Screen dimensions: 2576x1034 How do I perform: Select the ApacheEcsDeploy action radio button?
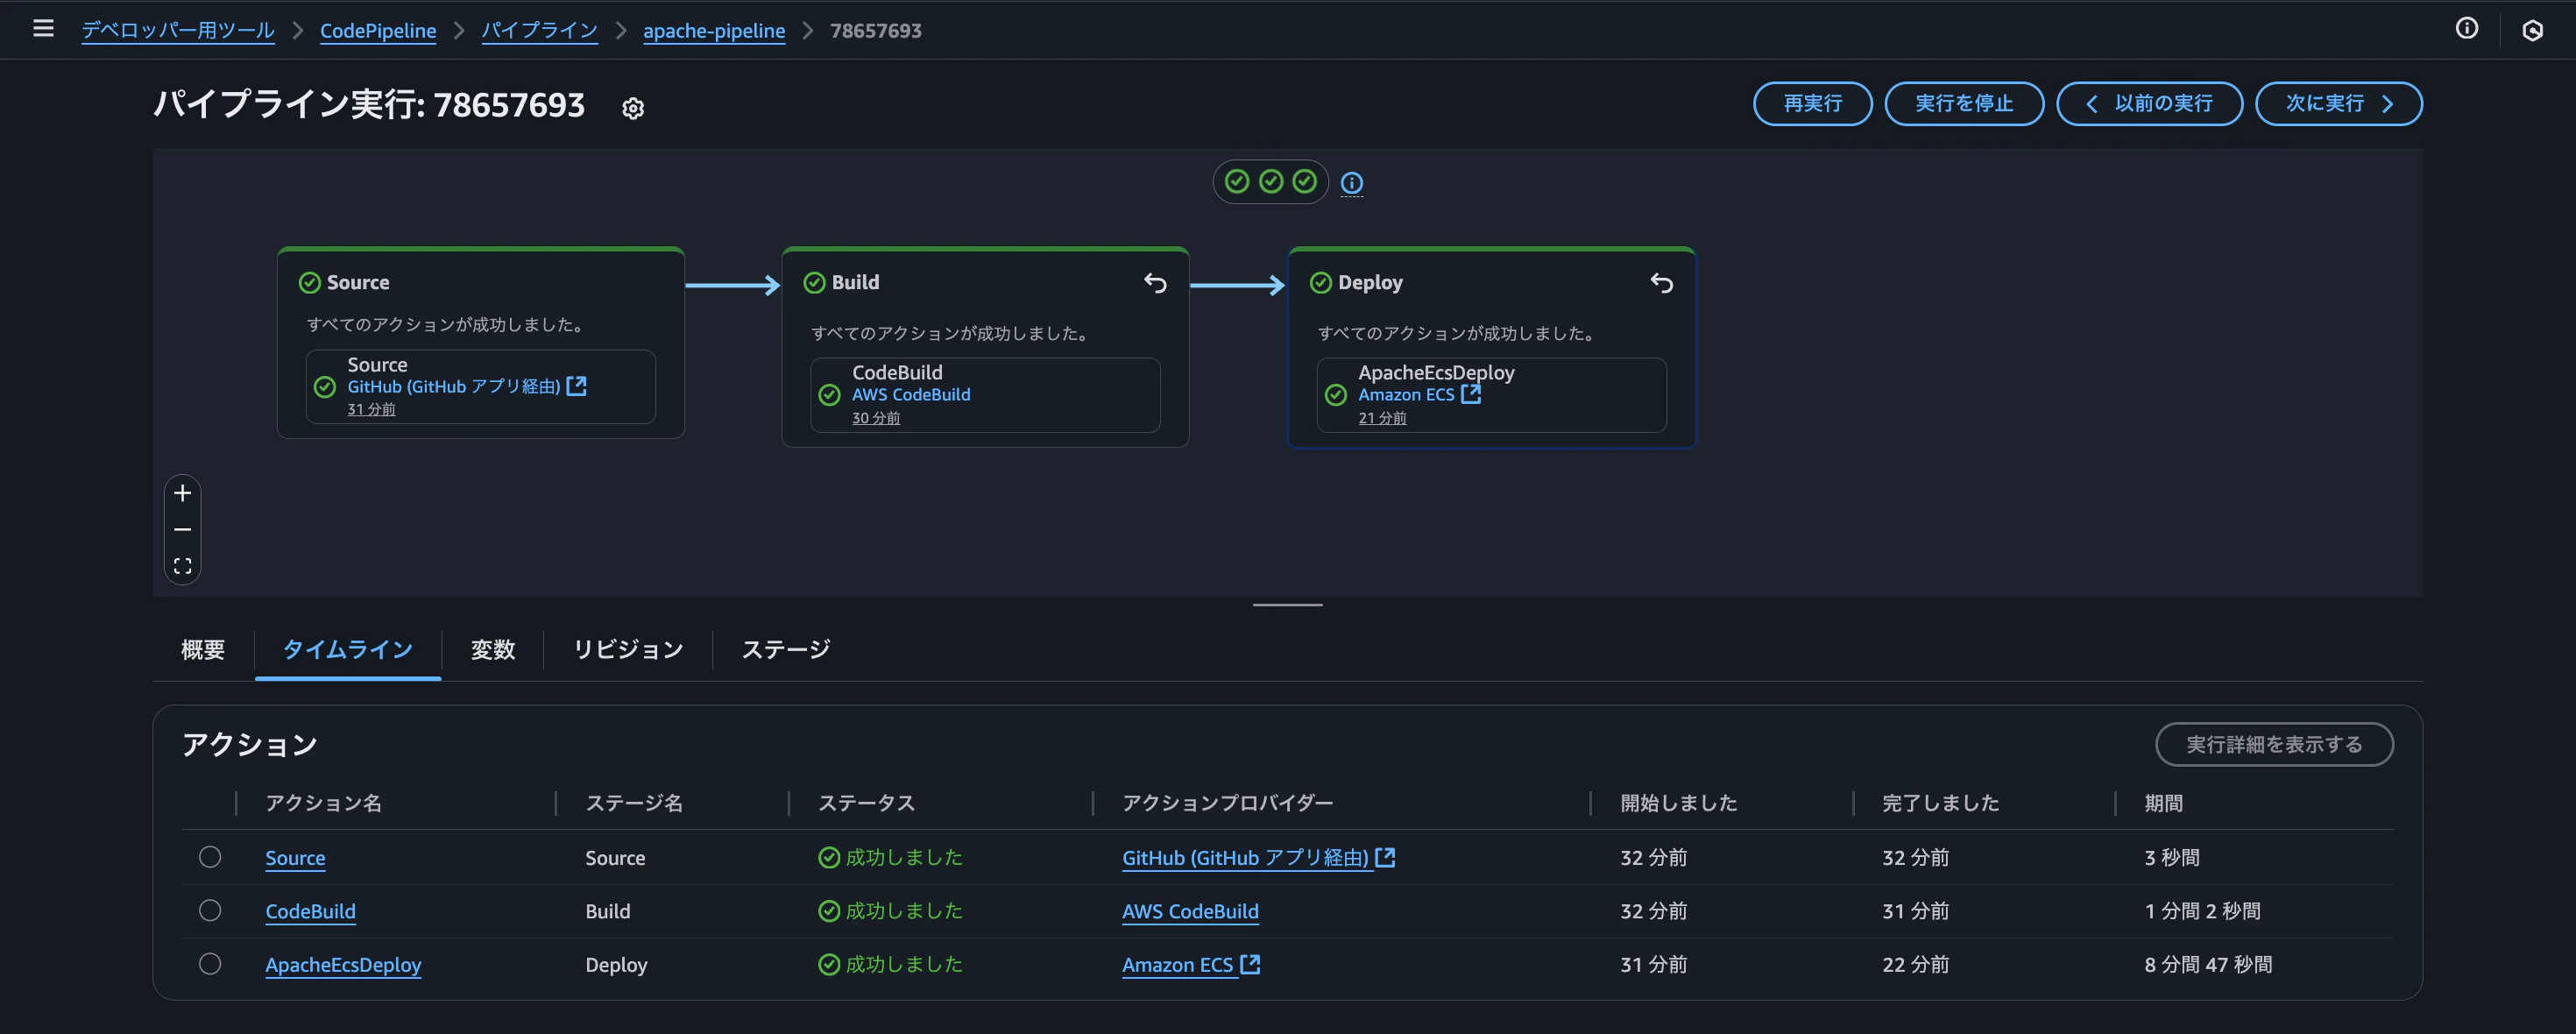210,964
